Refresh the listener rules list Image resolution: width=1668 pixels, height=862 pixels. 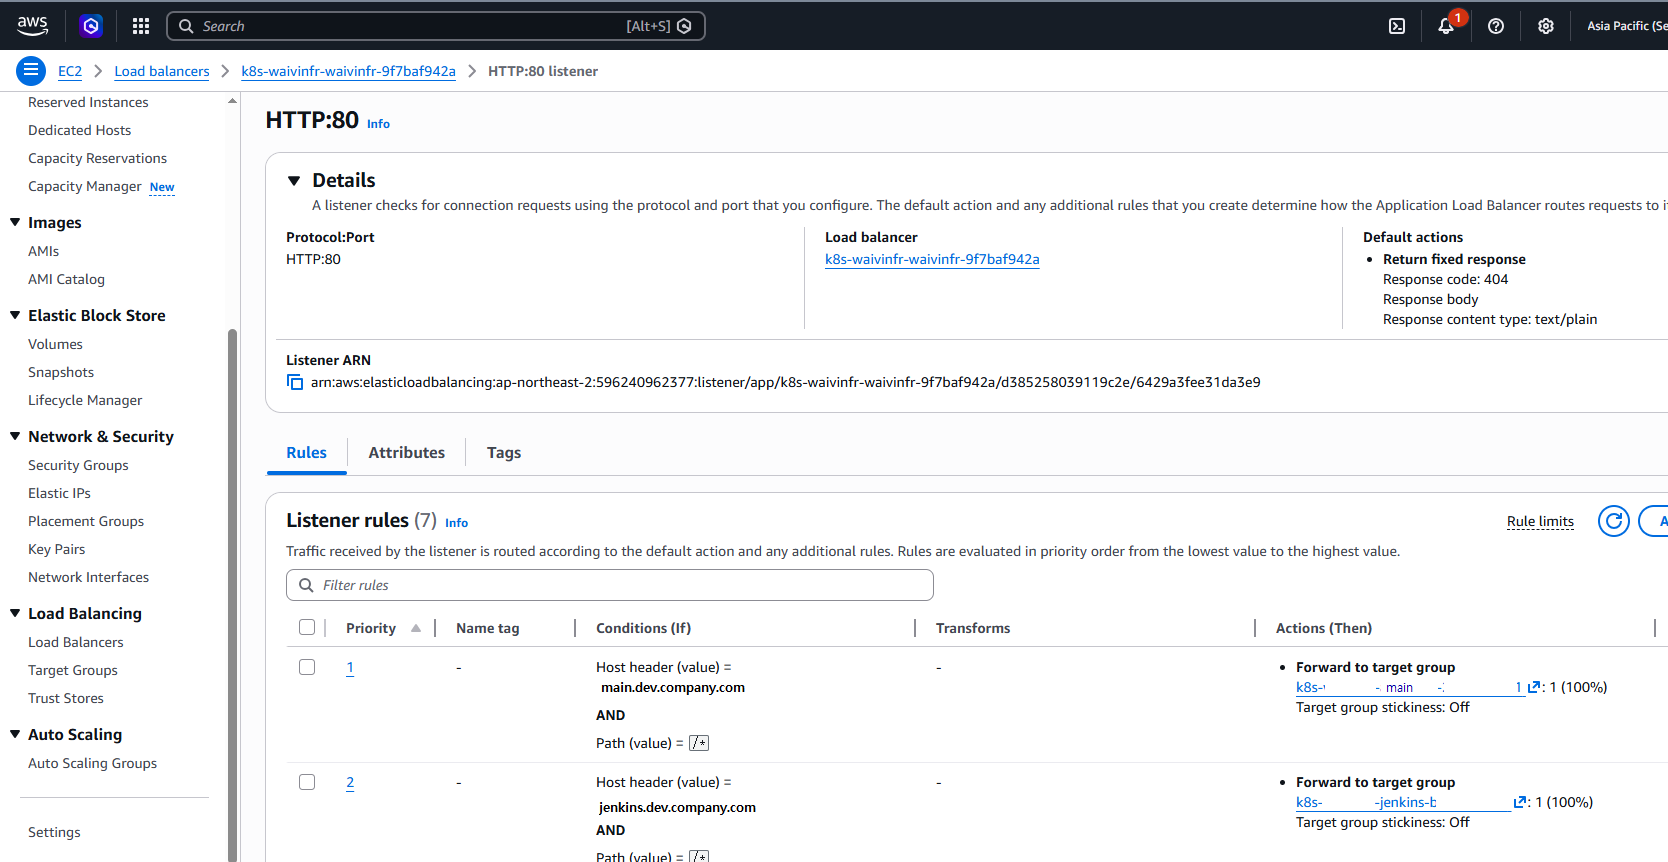tap(1613, 521)
